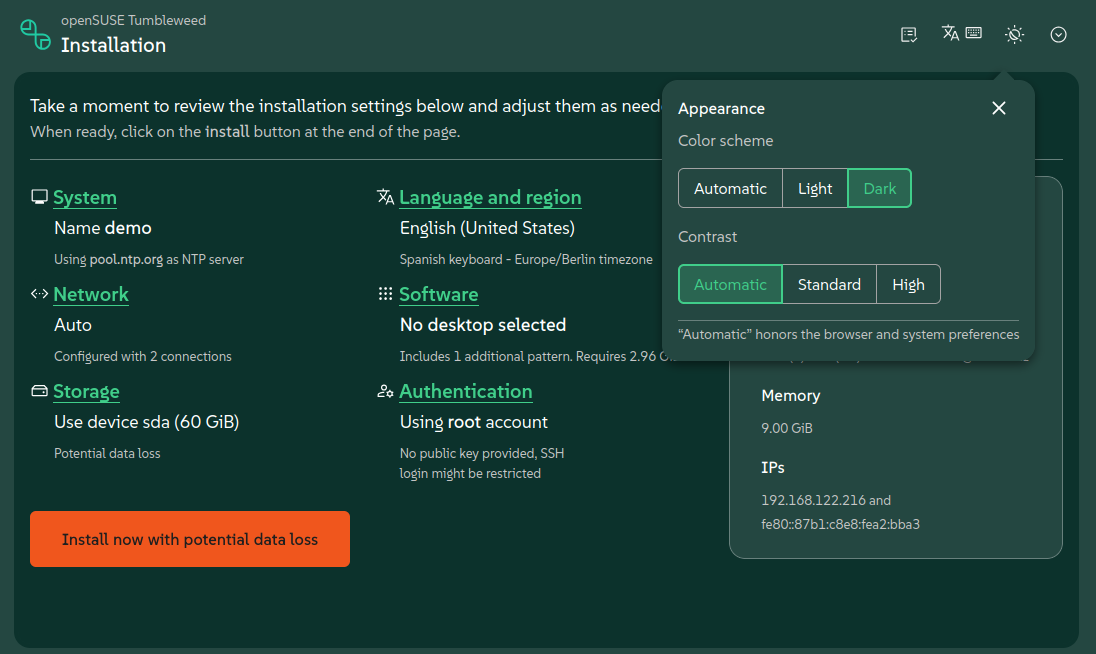Screen dimensions: 1096x654
Task: Close the Appearance popup
Action: pyautogui.click(x=999, y=108)
